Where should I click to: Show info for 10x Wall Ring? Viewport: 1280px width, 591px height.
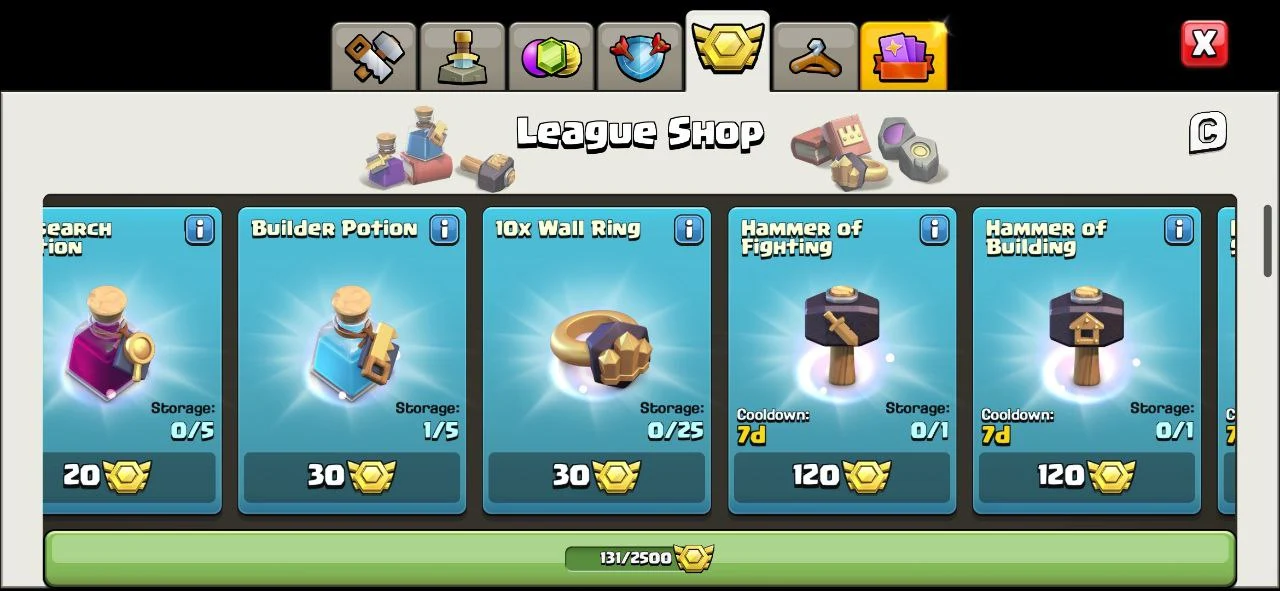pyautogui.click(x=689, y=229)
